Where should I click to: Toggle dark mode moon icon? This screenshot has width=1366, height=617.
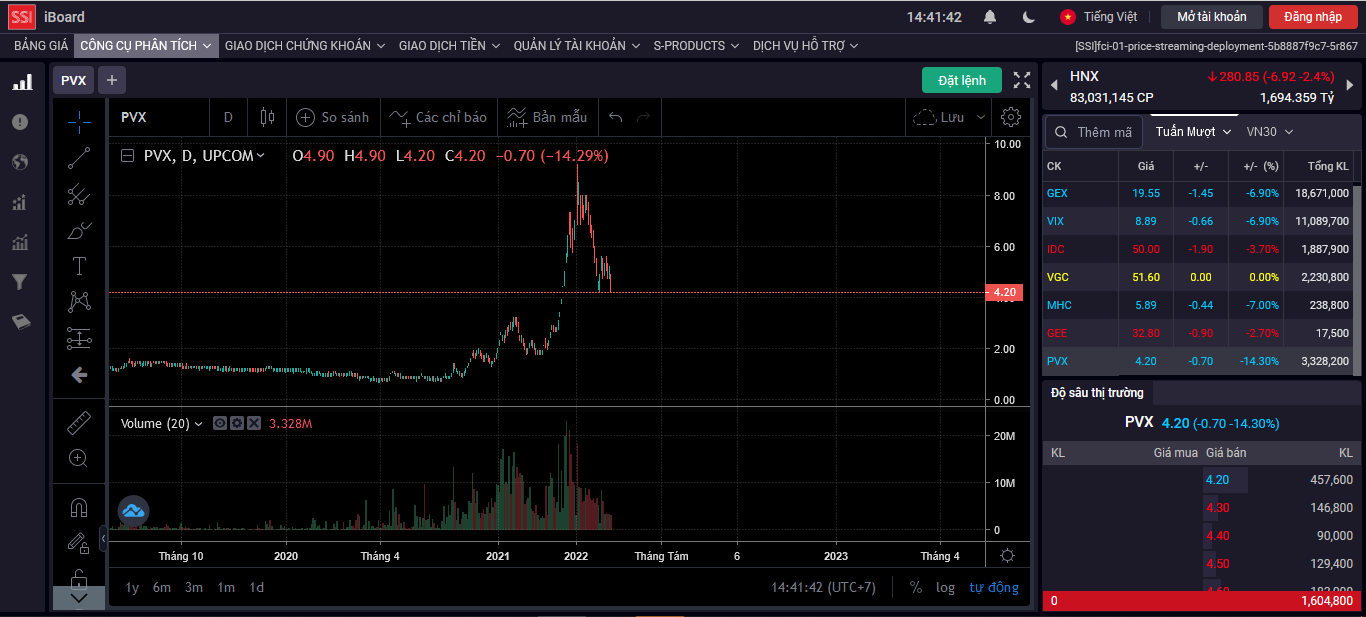tap(1029, 17)
